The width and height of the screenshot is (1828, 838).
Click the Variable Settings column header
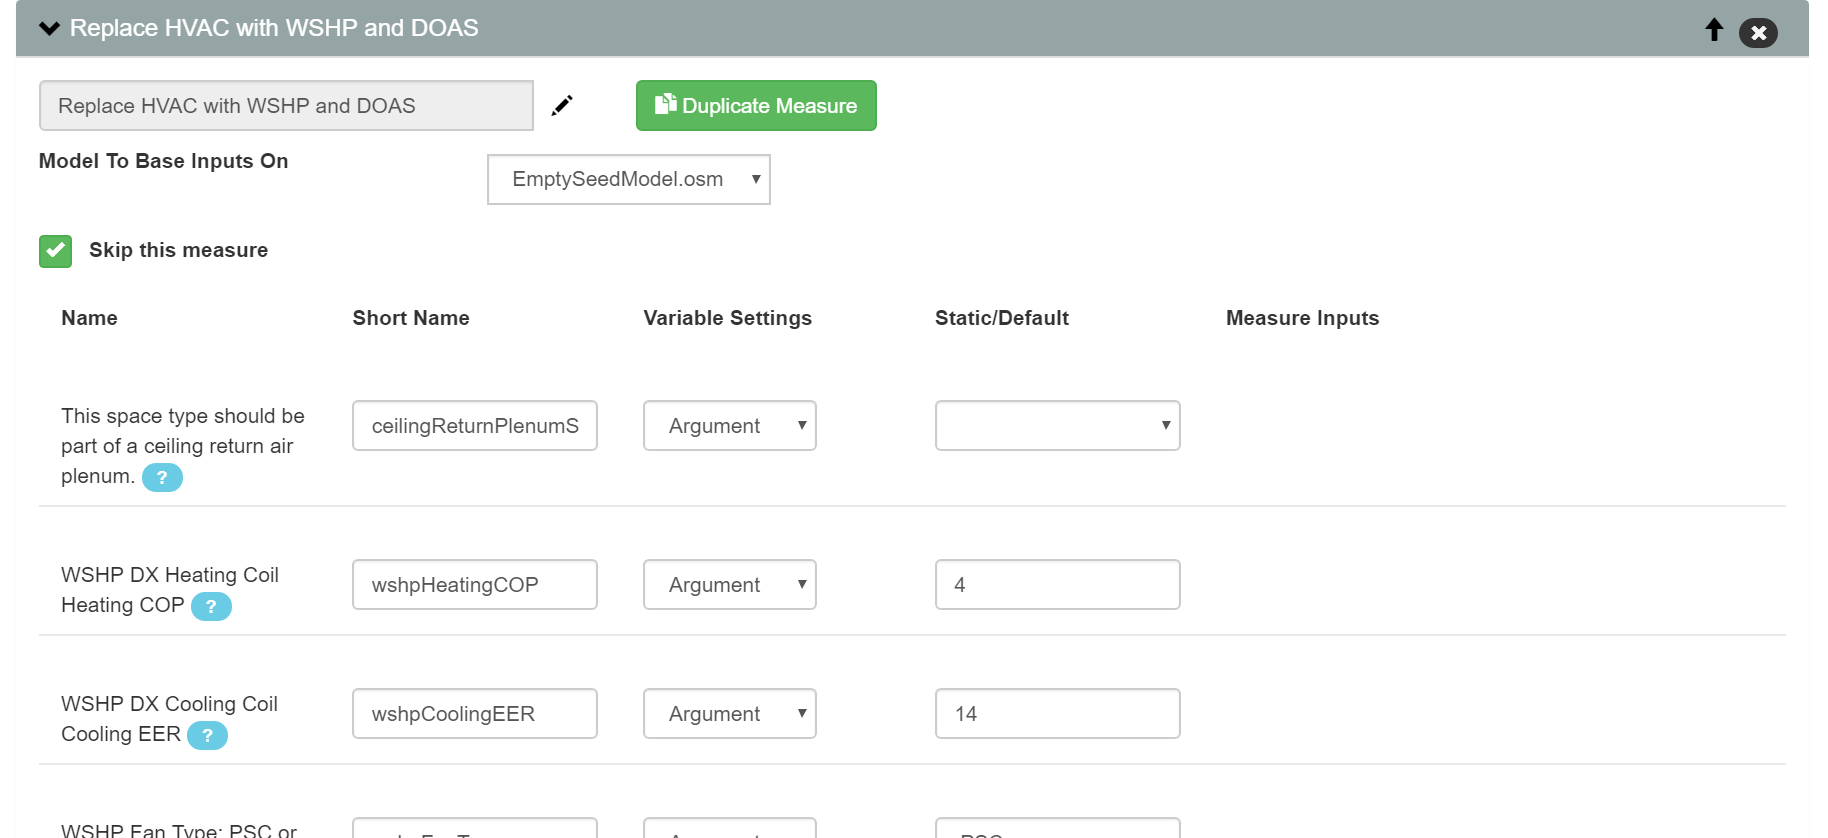coord(728,318)
